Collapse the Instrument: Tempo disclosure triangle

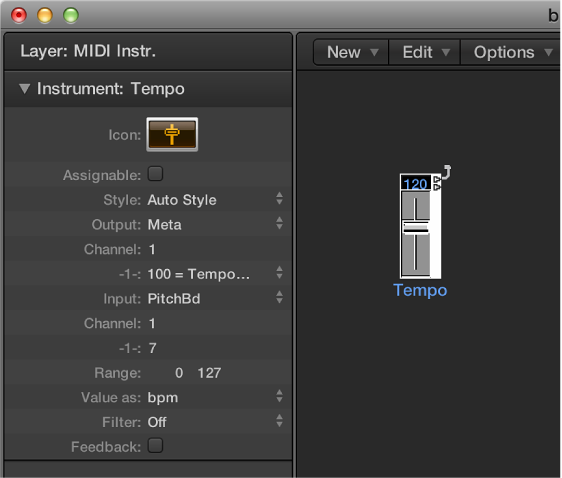[24, 89]
